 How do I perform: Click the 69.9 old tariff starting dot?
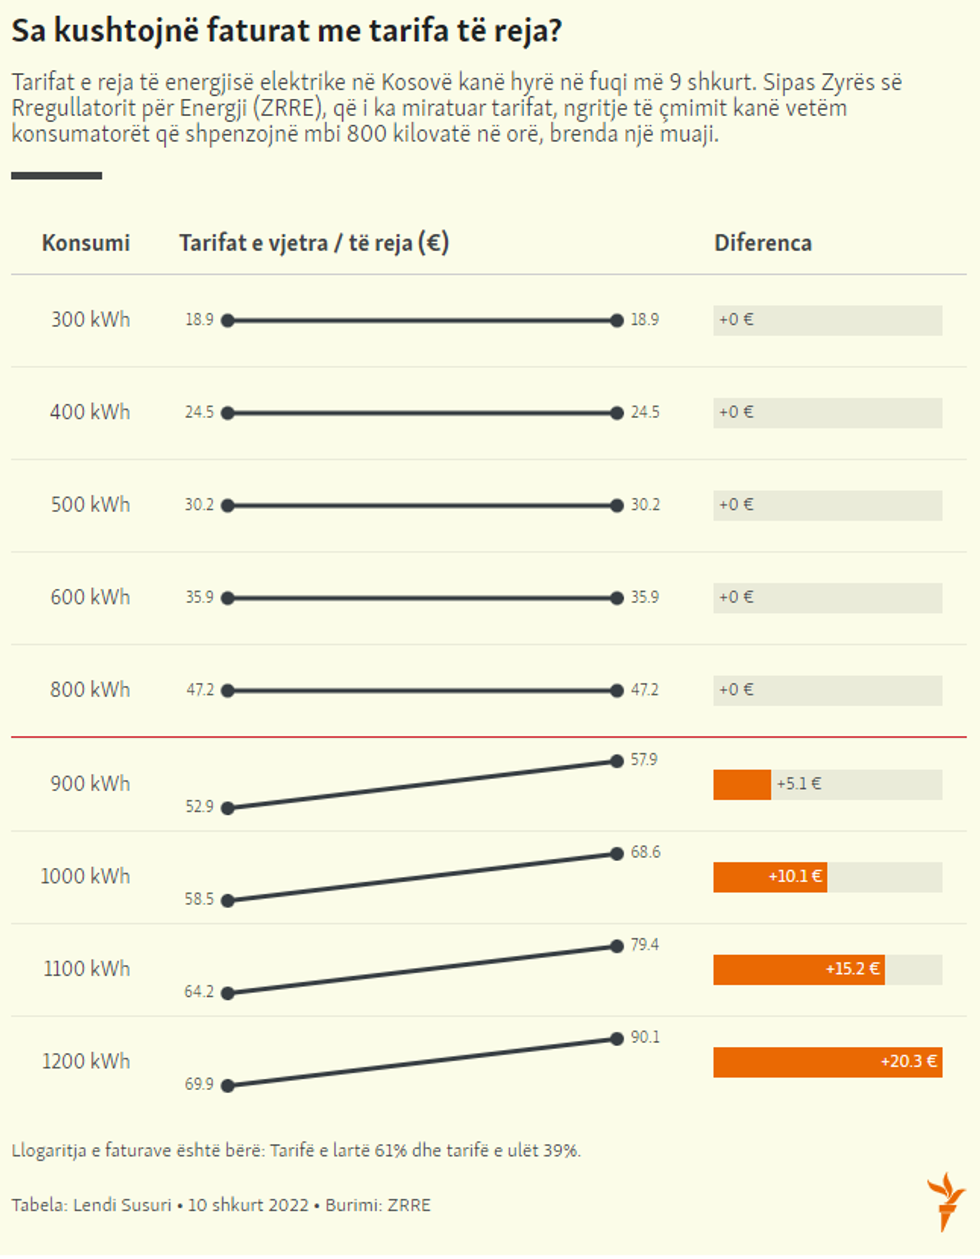tap(228, 1085)
